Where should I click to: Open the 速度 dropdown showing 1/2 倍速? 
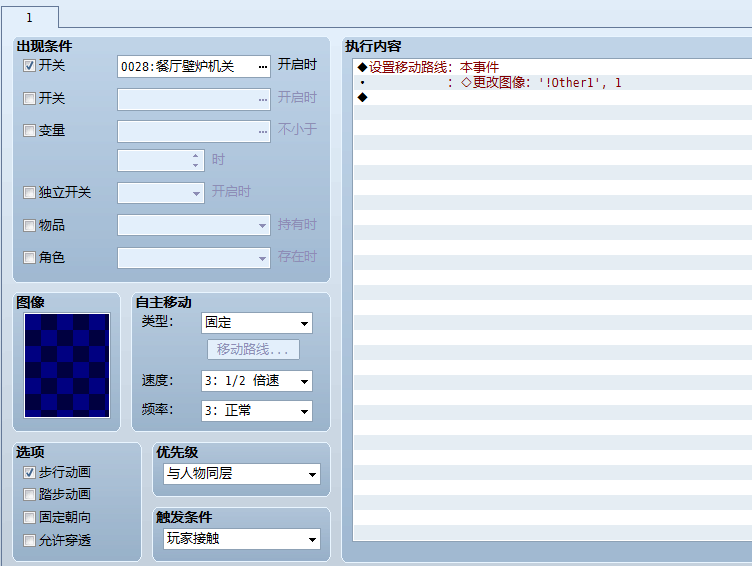[257, 381]
